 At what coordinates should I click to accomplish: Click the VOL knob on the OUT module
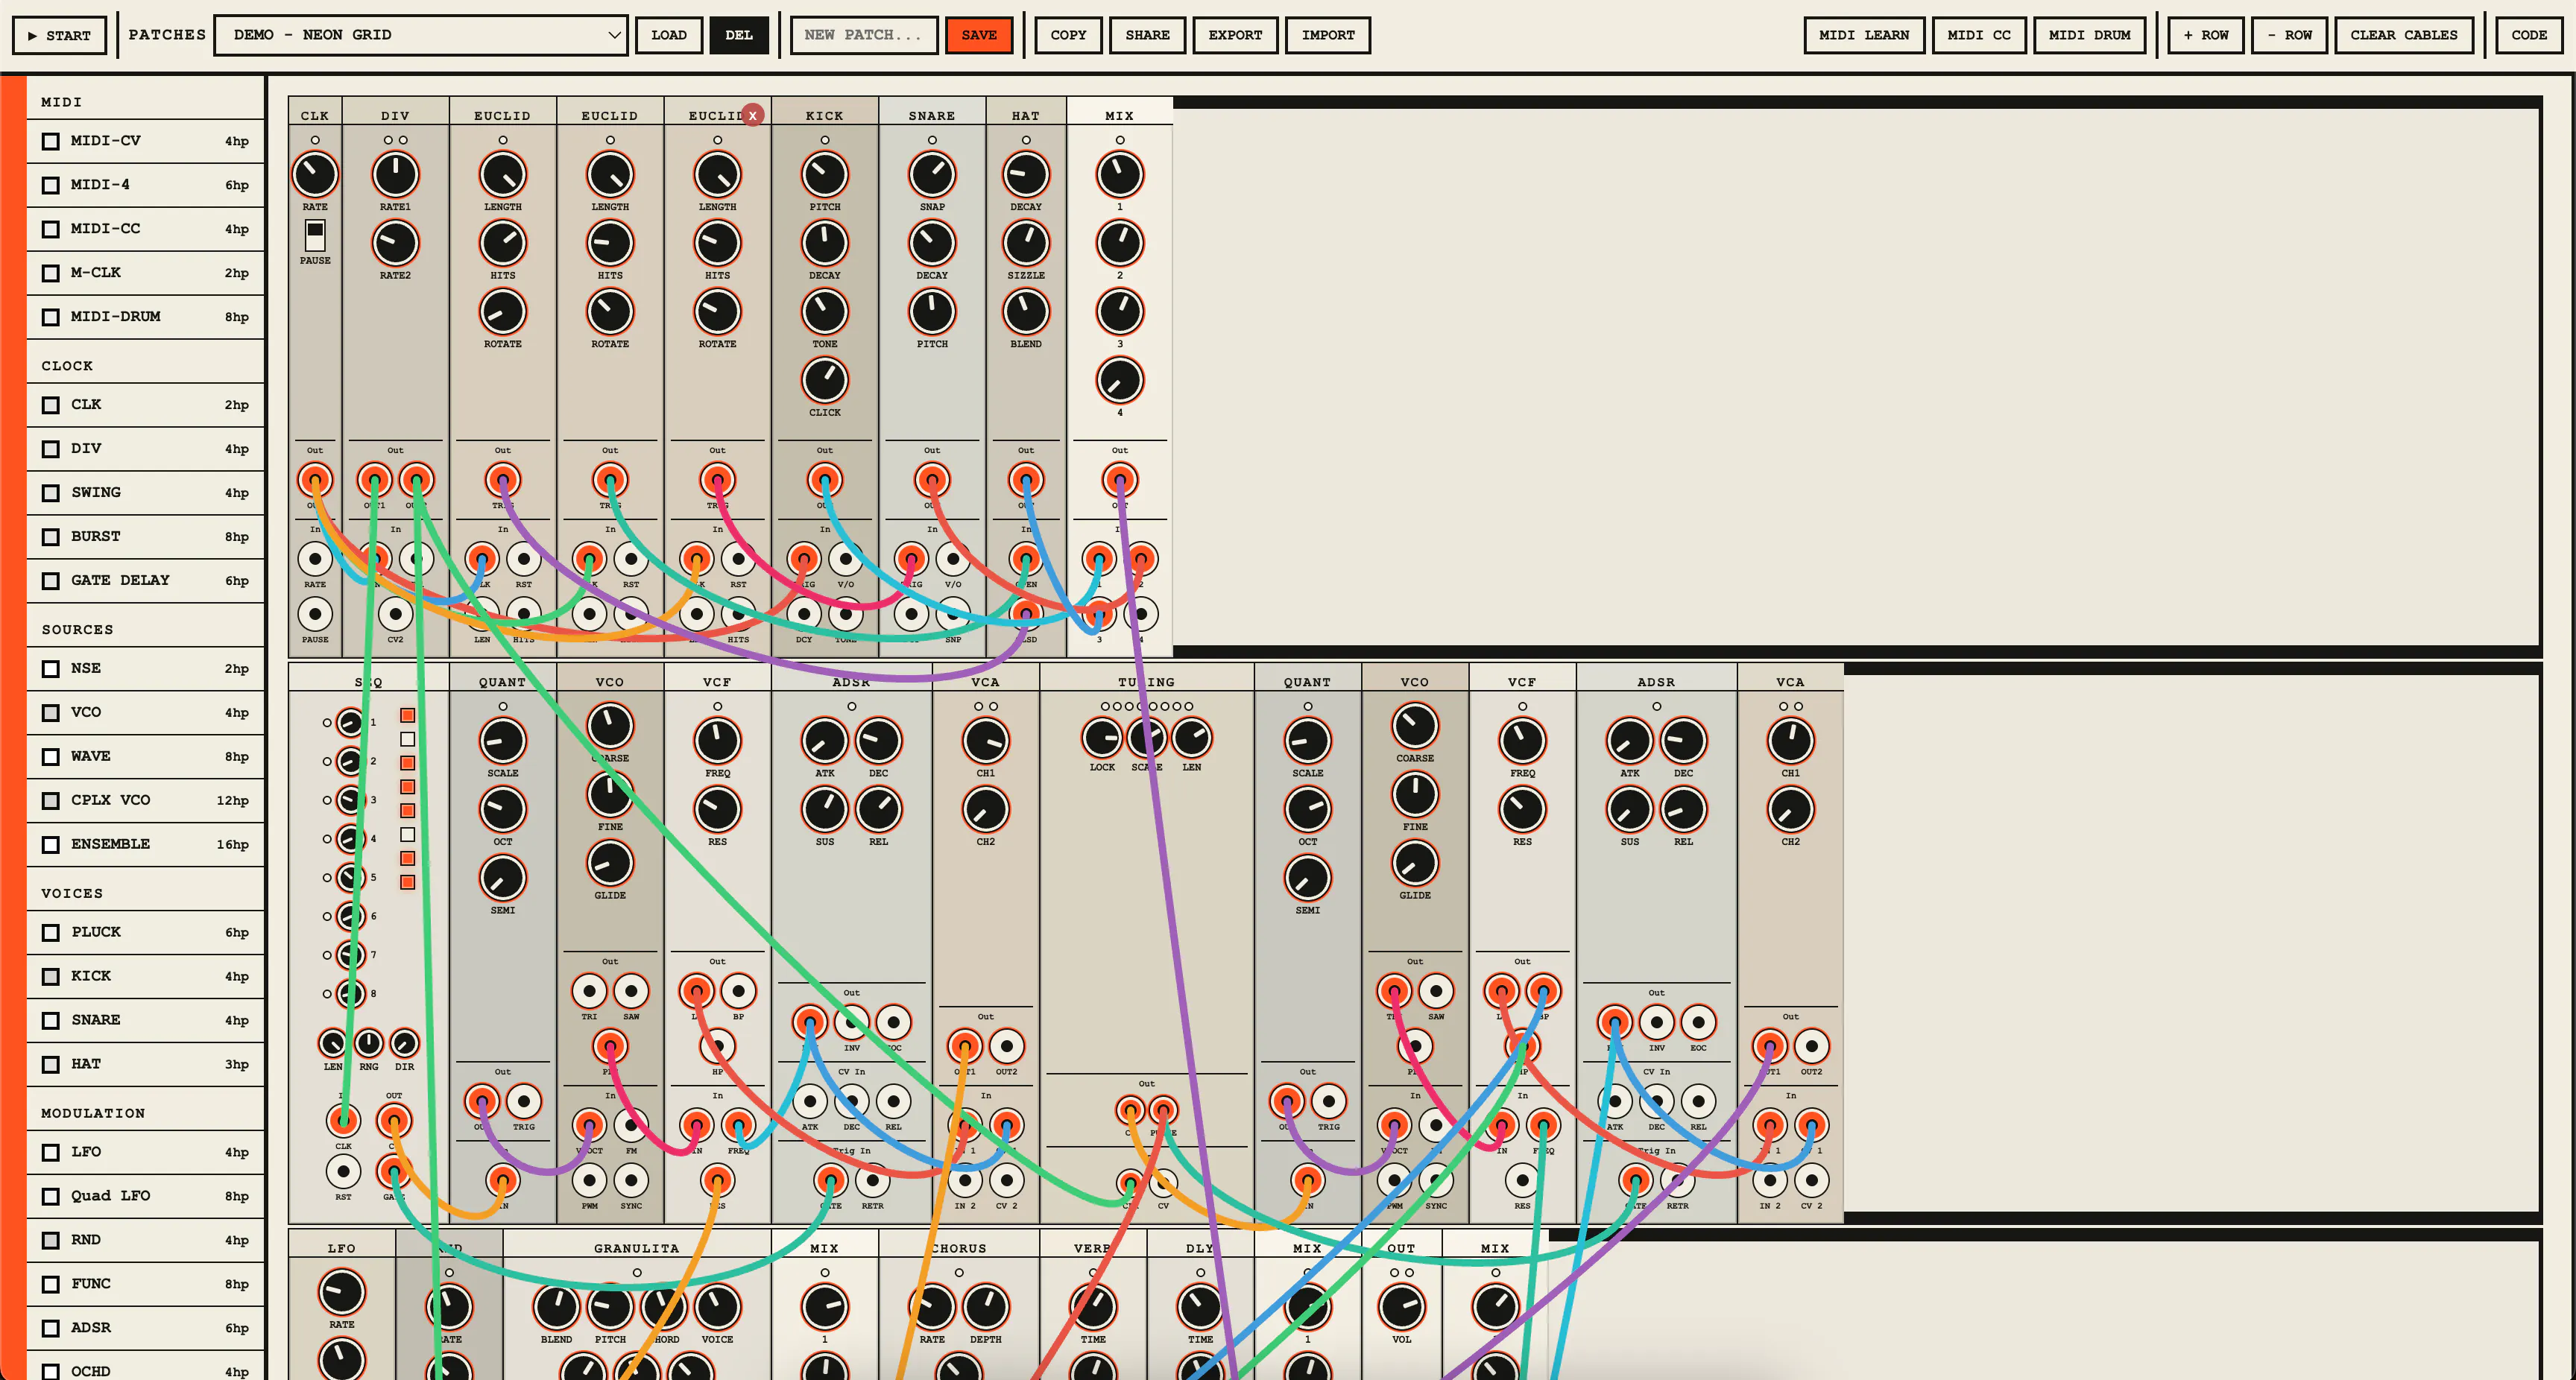tap(1402, 1307)
